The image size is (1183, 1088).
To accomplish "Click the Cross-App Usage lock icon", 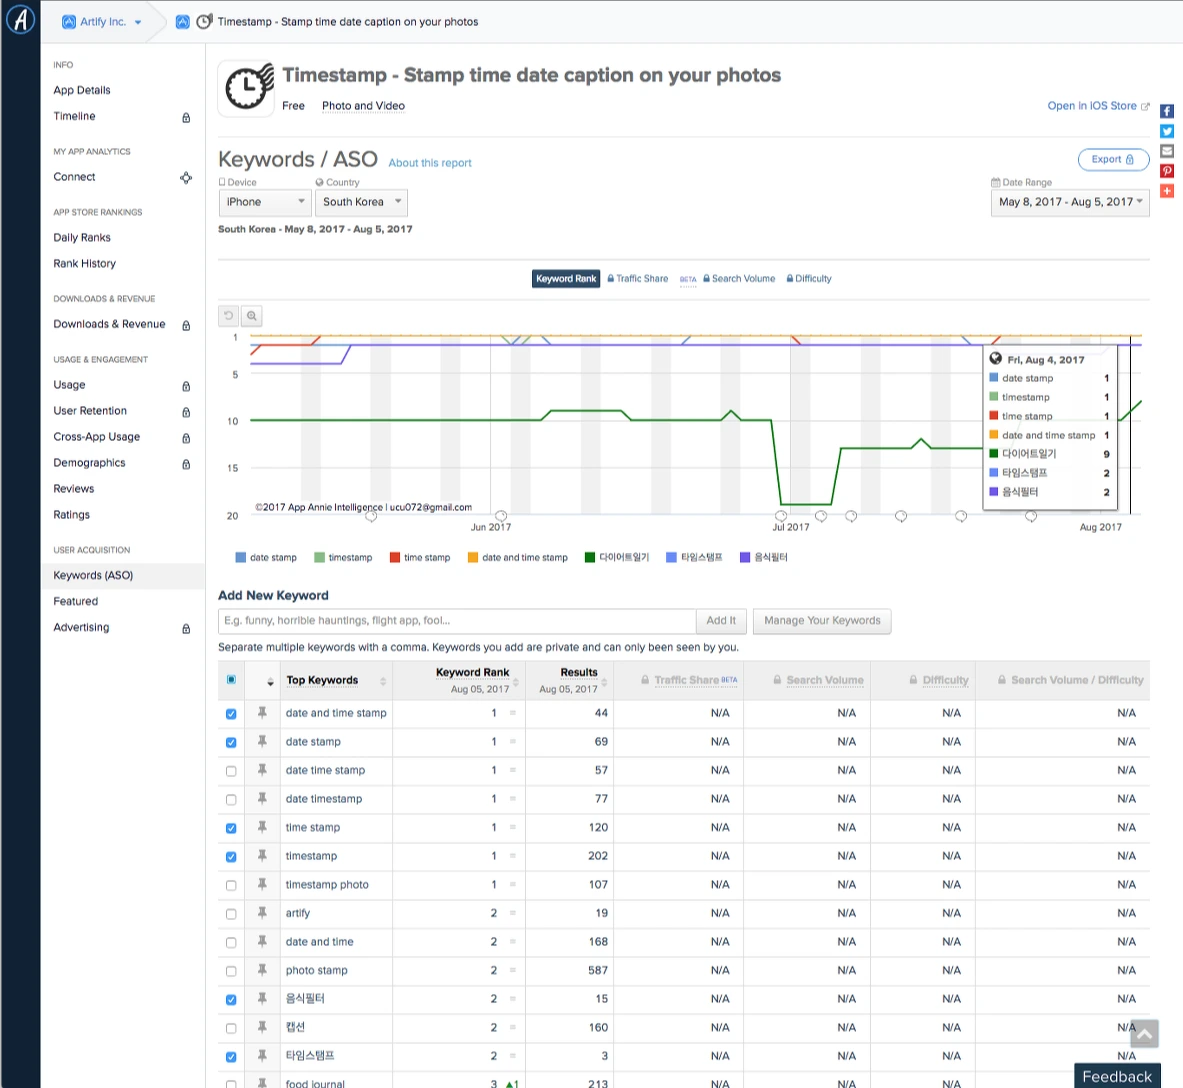I will click(x=186, y=438).
